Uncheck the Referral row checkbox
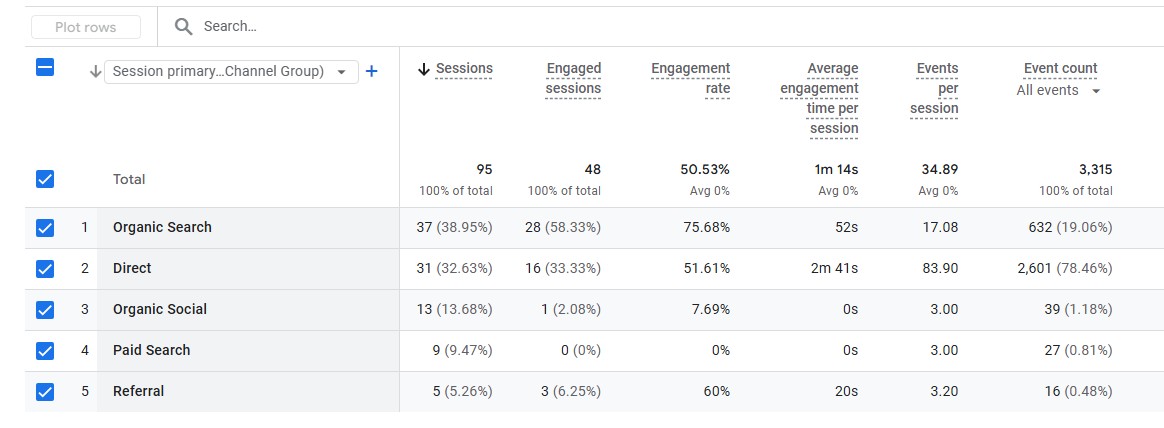 45,391
